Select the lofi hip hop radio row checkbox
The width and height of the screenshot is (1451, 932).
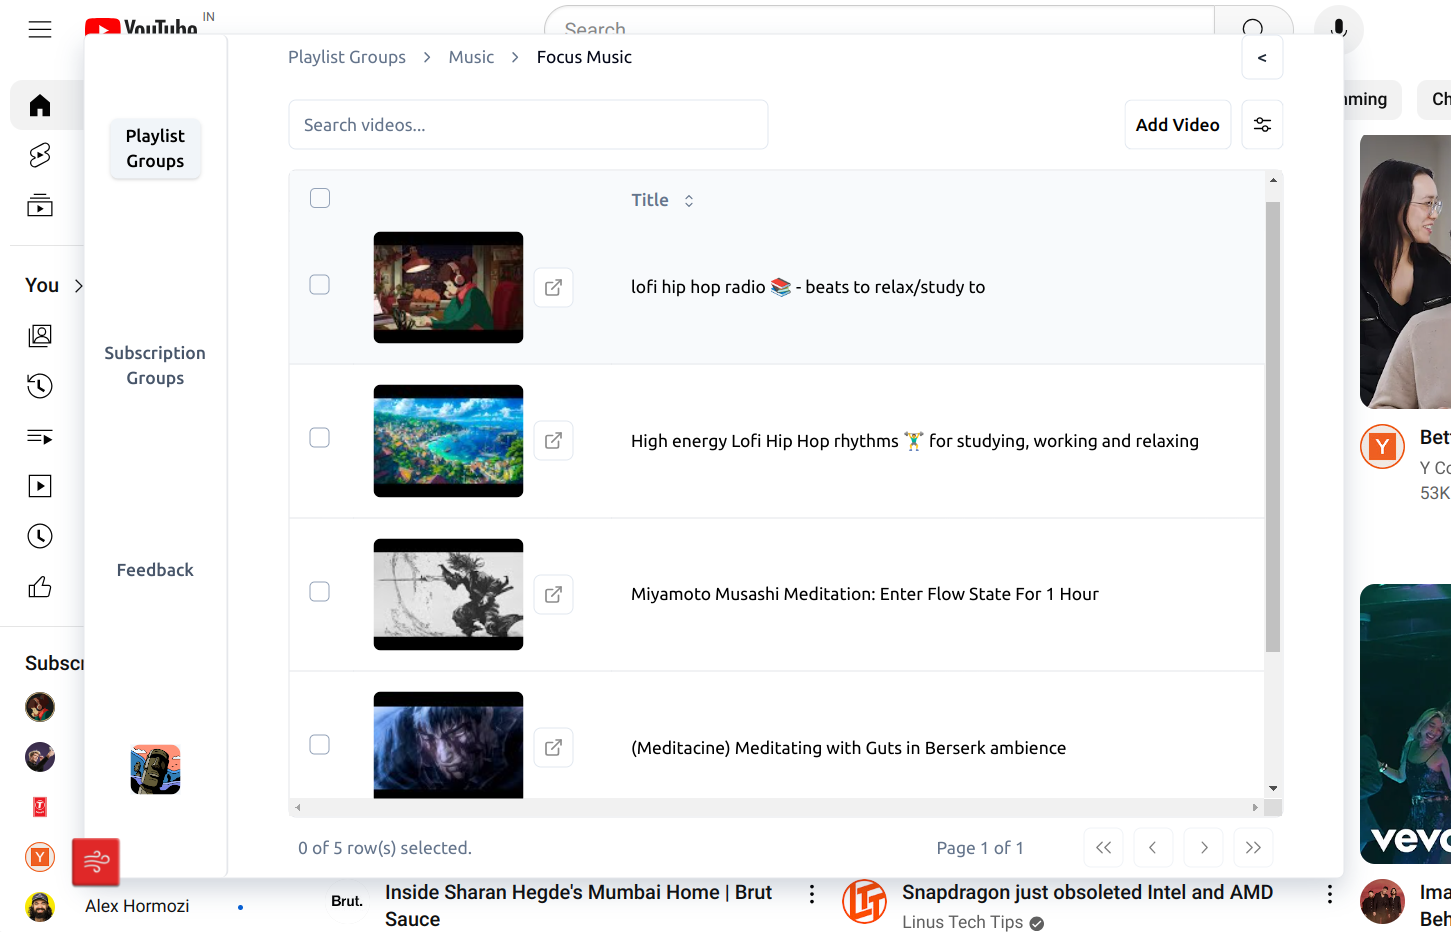320,285
